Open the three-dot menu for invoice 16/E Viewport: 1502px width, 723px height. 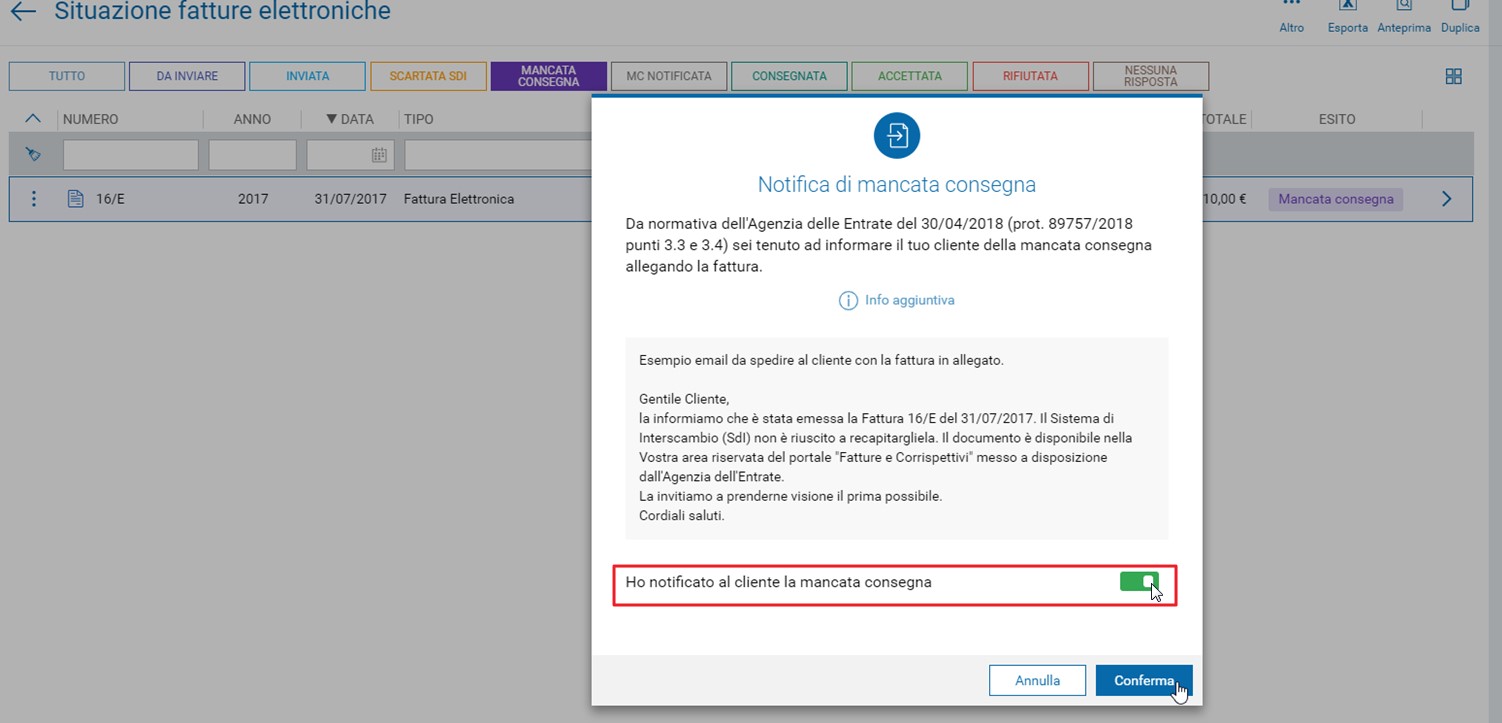tap(34, 199)
